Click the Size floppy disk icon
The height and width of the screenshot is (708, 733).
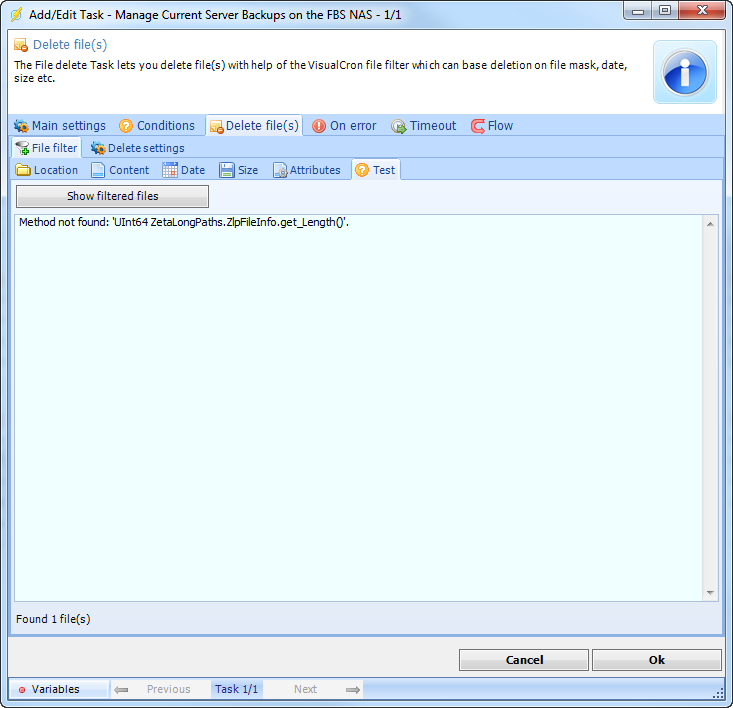coord(227,170)
